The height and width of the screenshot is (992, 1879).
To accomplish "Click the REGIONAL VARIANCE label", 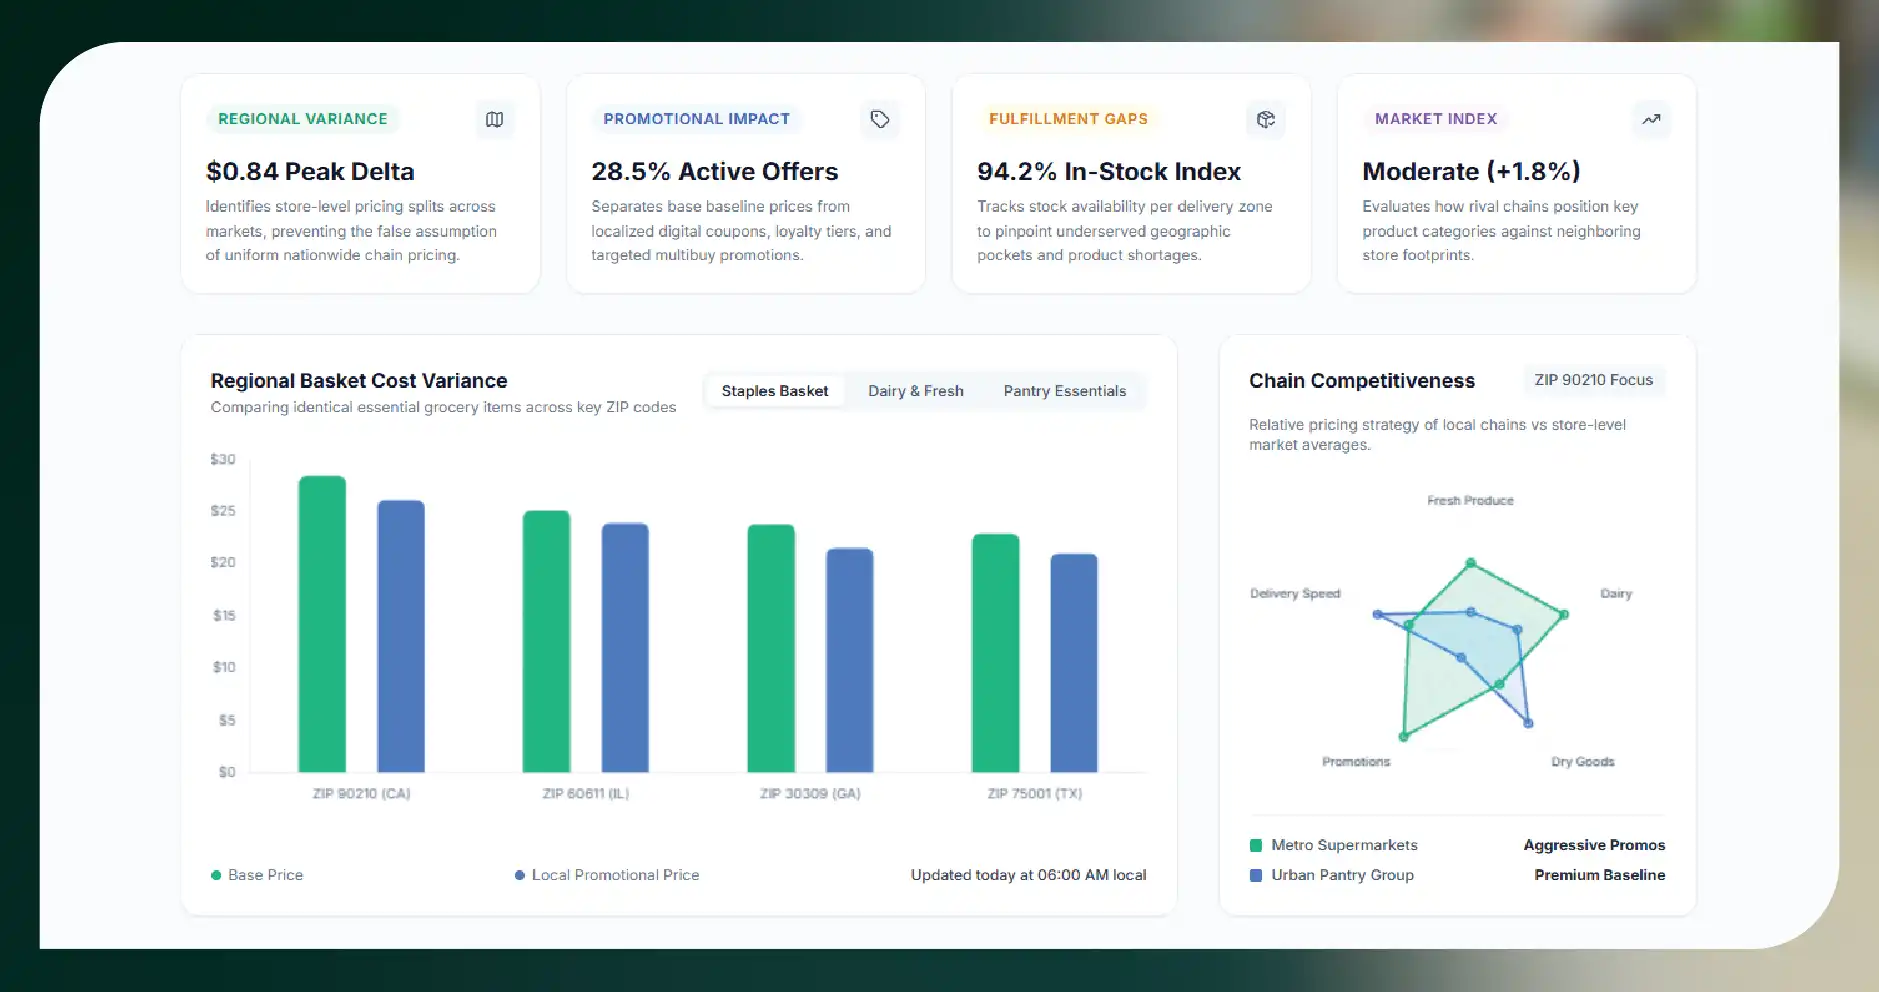I will [303, 119].
